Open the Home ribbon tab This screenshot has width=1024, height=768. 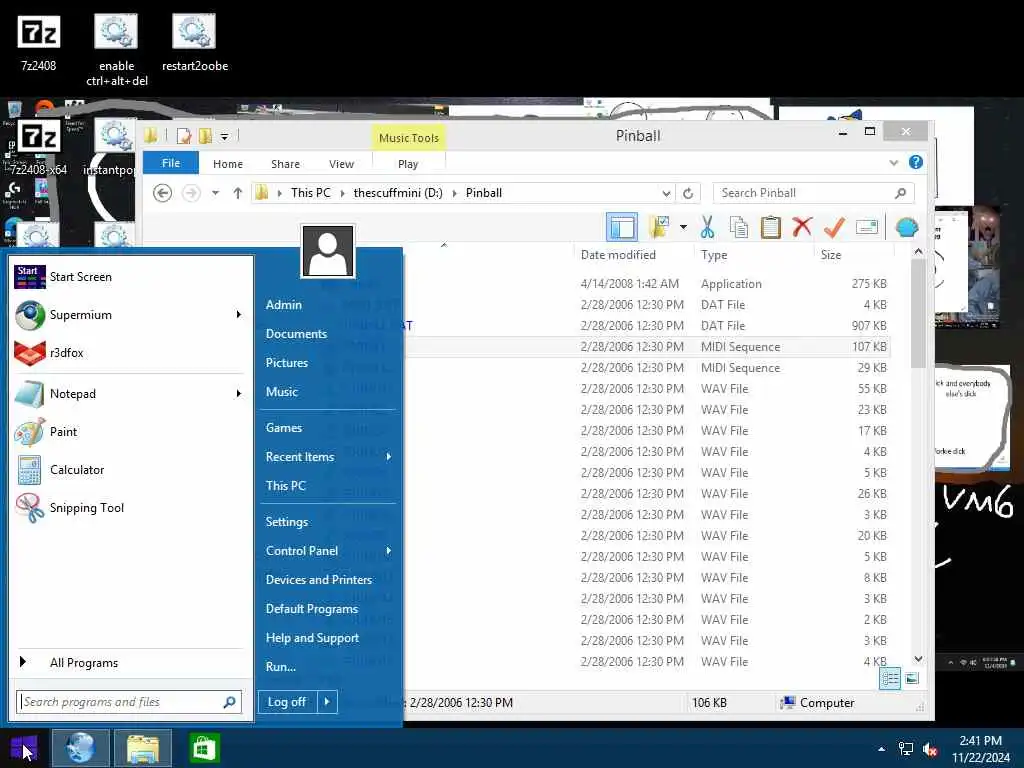(x=228, y=164)
